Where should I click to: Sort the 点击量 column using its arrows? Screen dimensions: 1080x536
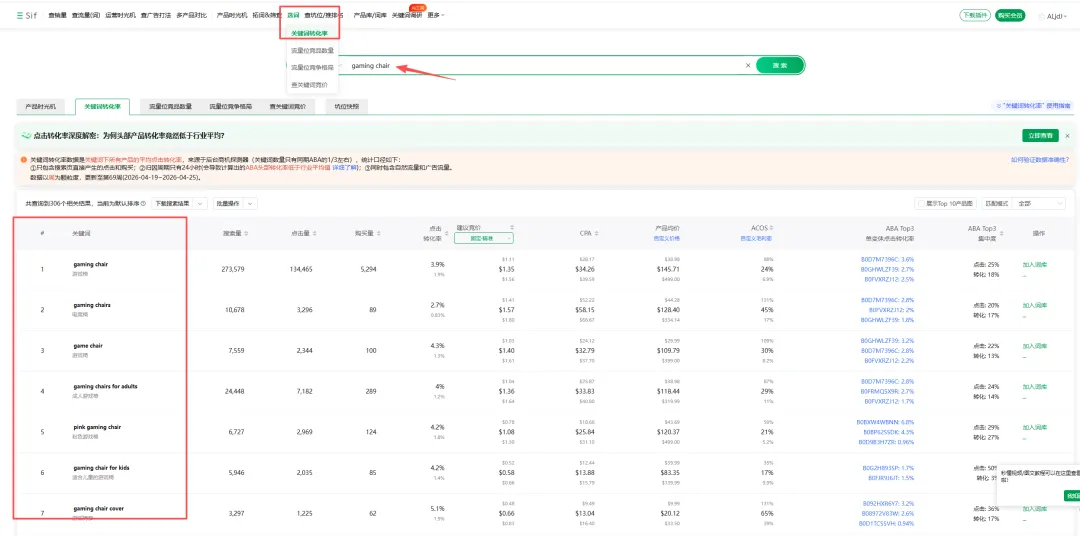(315, 234)
